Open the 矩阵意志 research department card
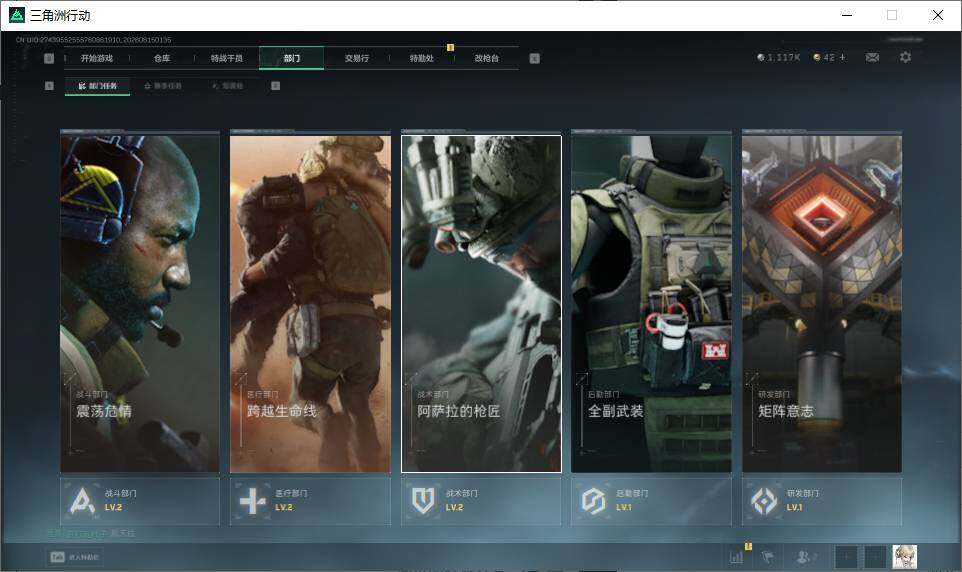The image size is (962, 572). point(822,304)
